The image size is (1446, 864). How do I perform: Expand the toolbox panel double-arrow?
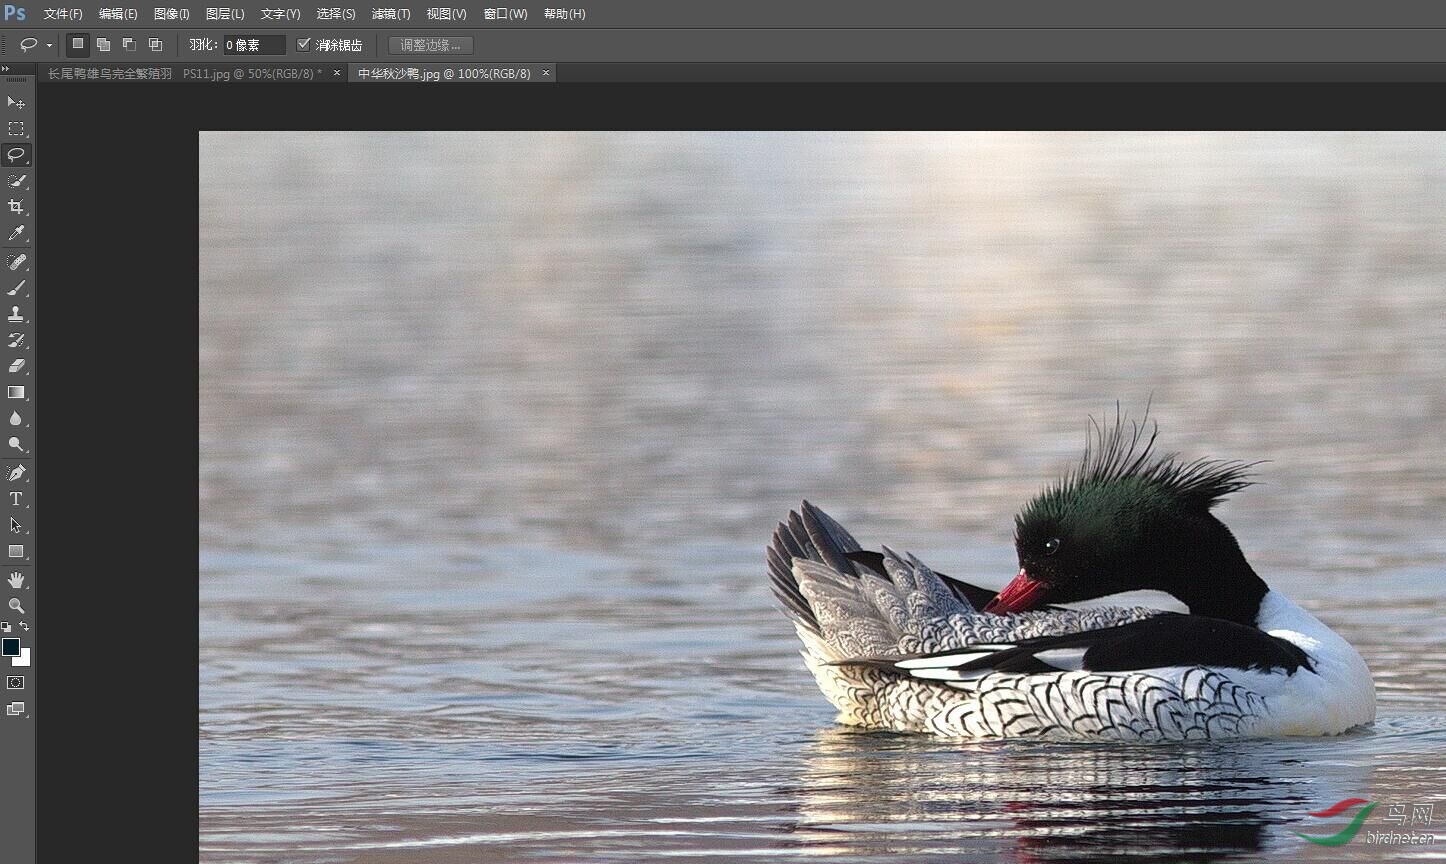coord(6,69)
